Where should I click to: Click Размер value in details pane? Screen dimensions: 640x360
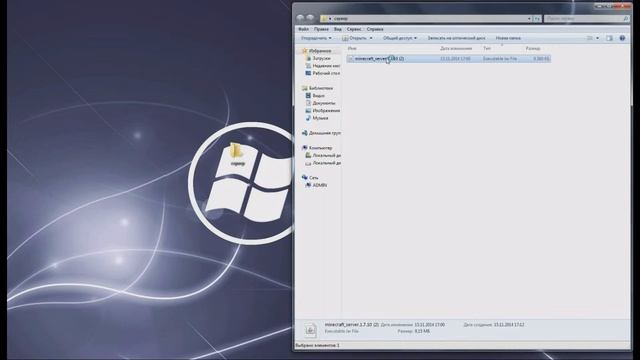pos(422,331)
